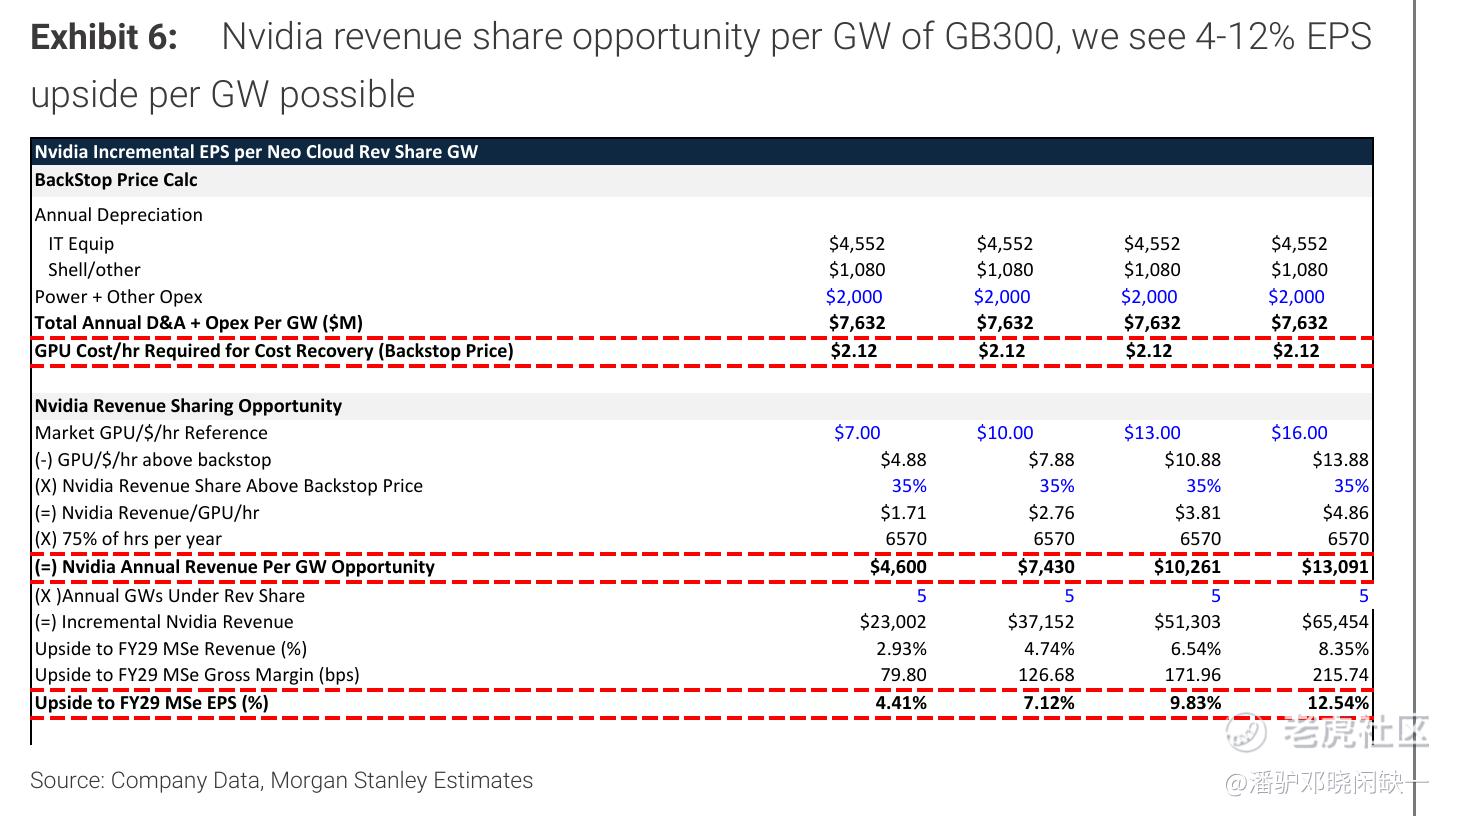This screenshot has width=1458, height=816.
Task: Select the 9.83% EPS upside value
Action: [x=1196, y=703]
